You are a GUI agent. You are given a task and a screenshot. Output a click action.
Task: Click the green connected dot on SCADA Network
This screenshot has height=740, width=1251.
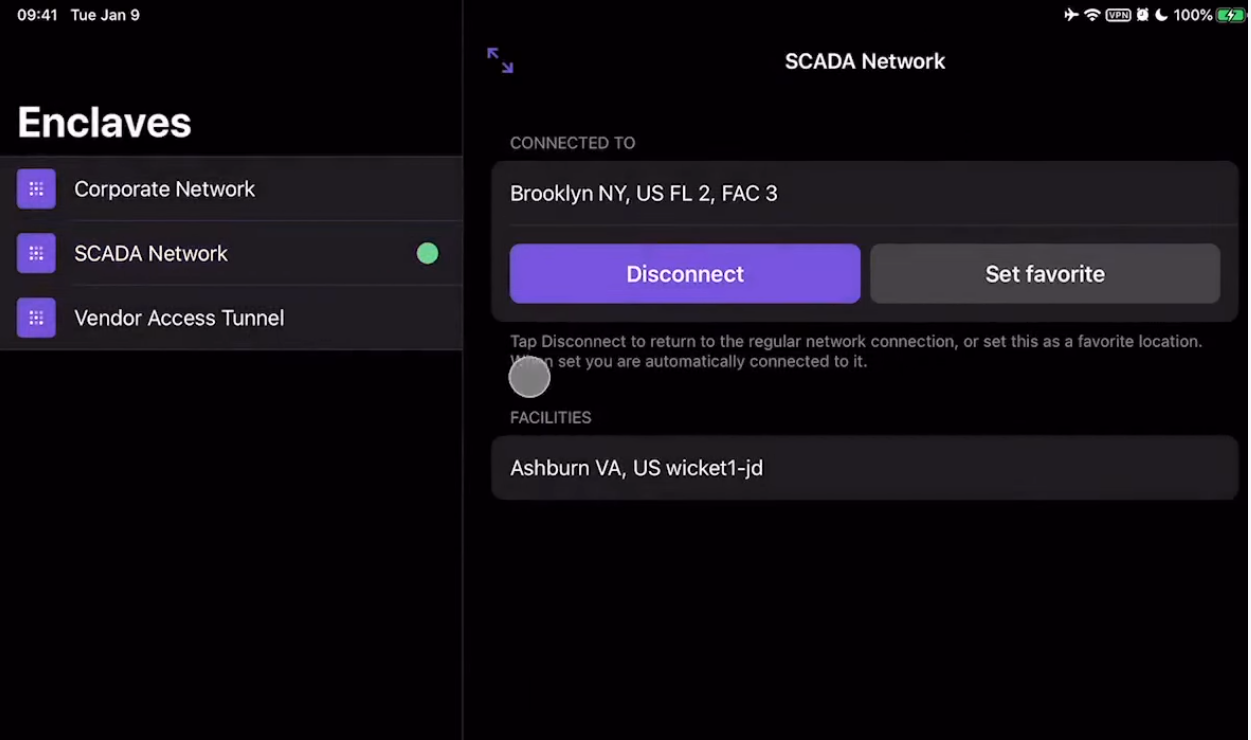pos(427,254)
